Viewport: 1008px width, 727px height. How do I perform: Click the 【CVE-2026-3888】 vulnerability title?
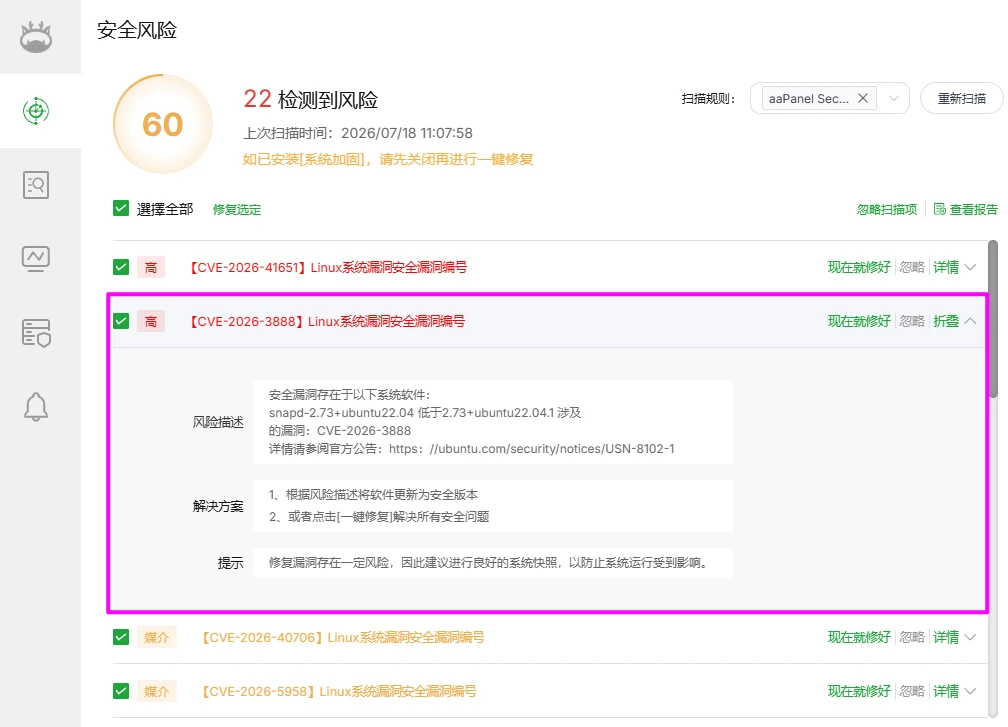(327, 321)
